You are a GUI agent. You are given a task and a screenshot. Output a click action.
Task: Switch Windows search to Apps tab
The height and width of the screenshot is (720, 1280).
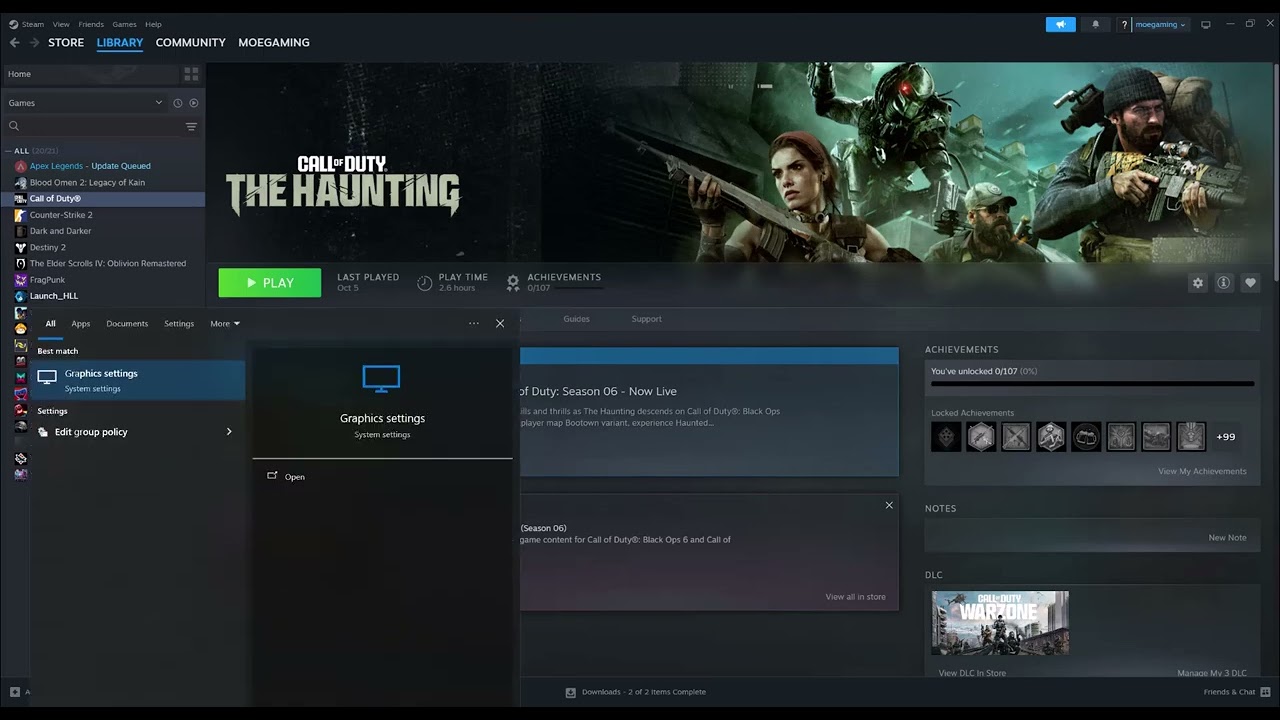(81, 324)
